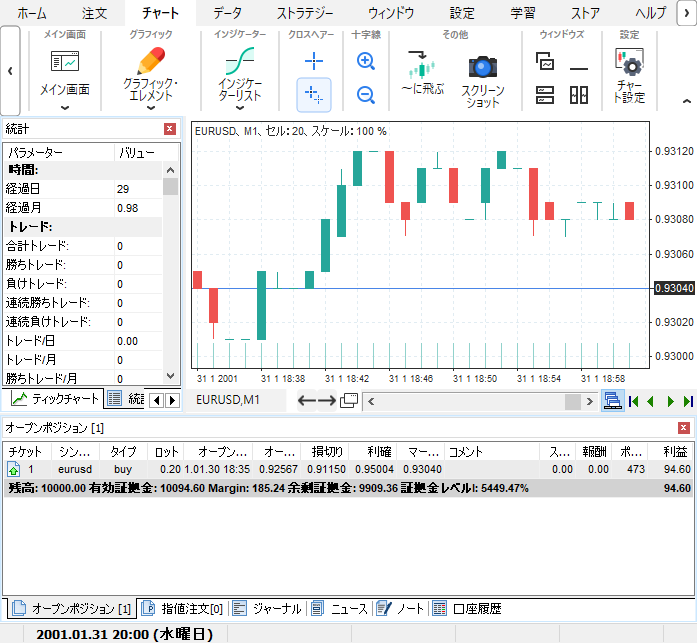Sort positions by the ロット column header
This screenshot has width=697, height=643.
(x=166, y=451)
